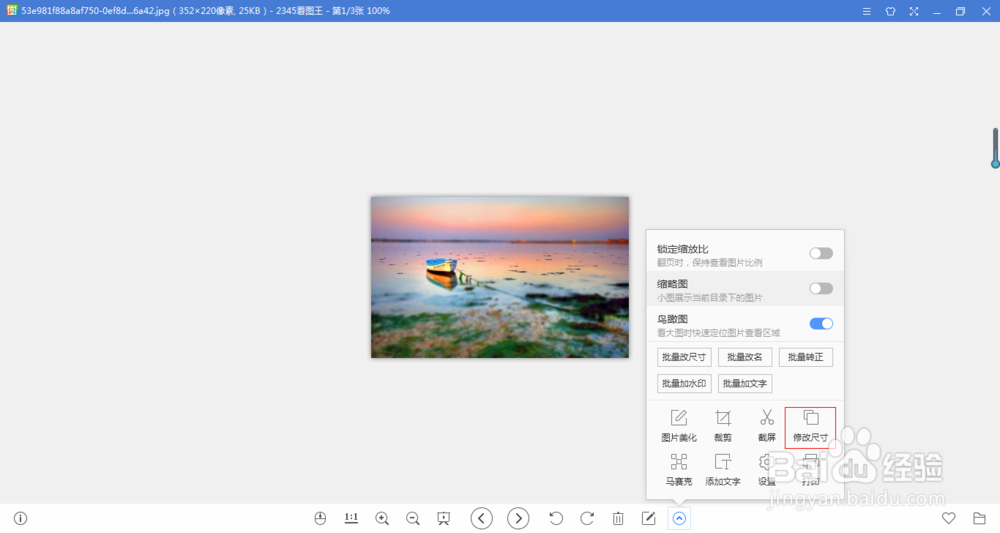Turn off the 鸟瞰图 switch
The image size is (1000, 533).
(821, 324)
